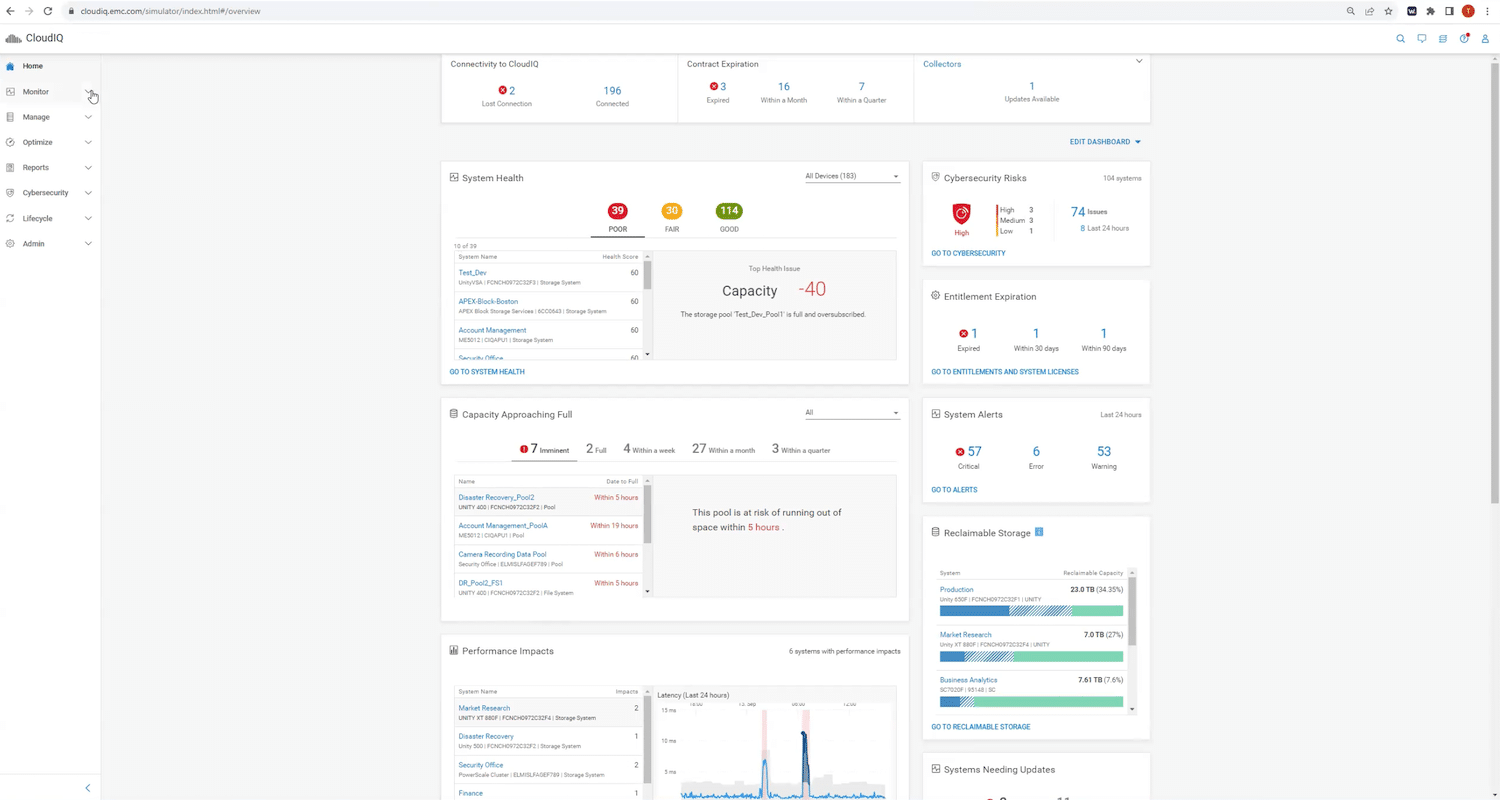Select the FAIR health tab

tap(671, 217)
